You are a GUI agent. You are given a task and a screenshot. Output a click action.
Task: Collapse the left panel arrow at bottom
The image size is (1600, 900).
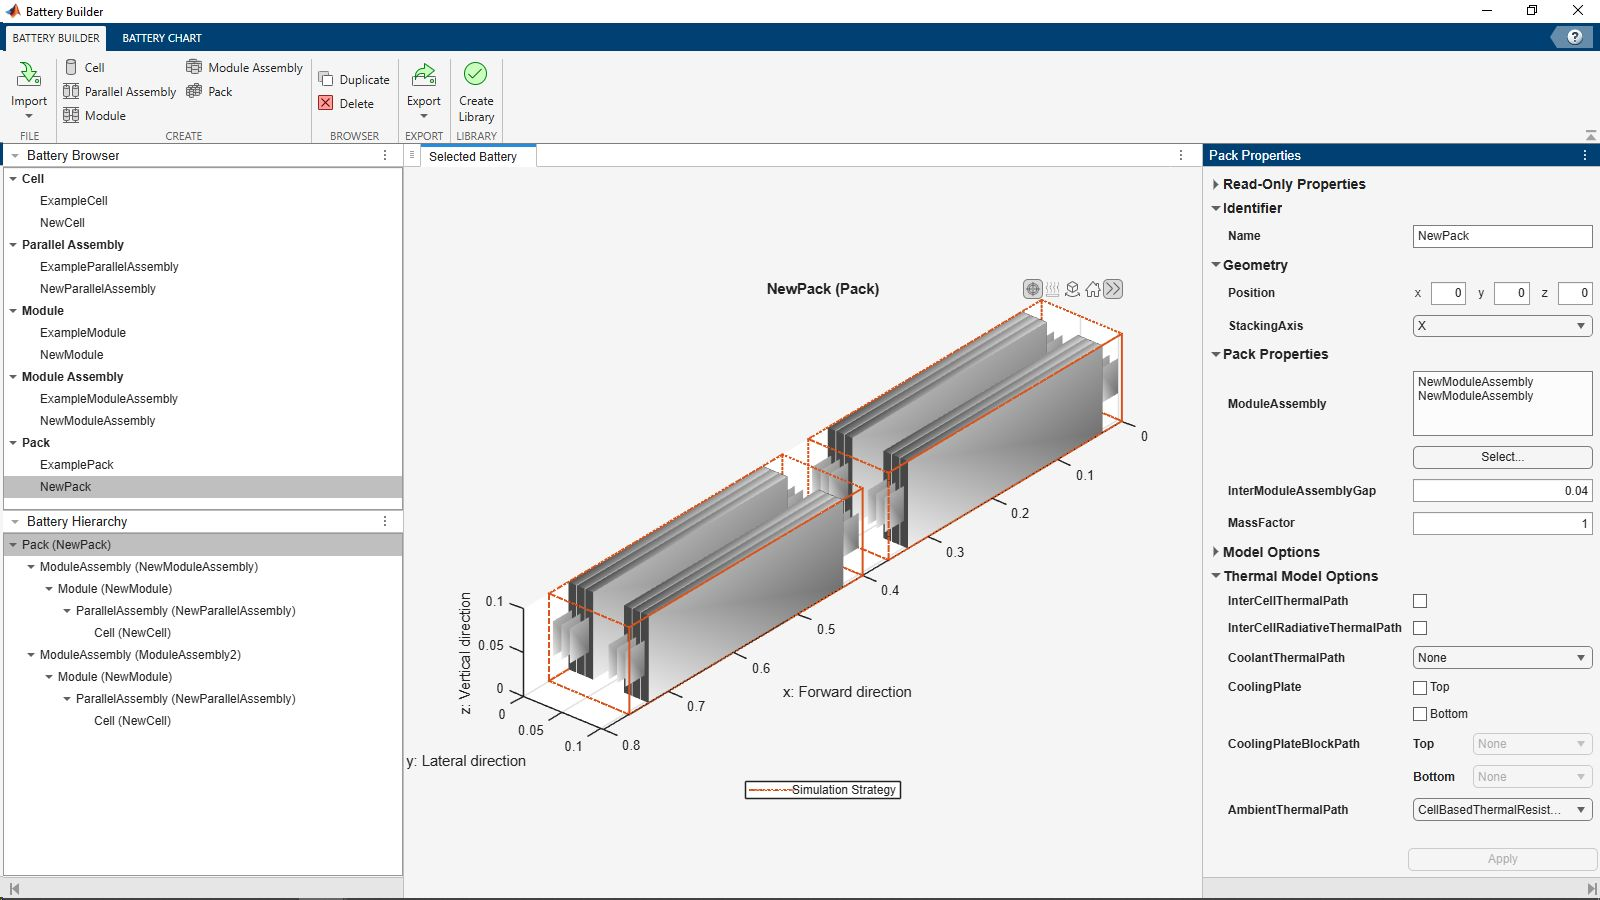pyautogui.click(x=14, y=889)
